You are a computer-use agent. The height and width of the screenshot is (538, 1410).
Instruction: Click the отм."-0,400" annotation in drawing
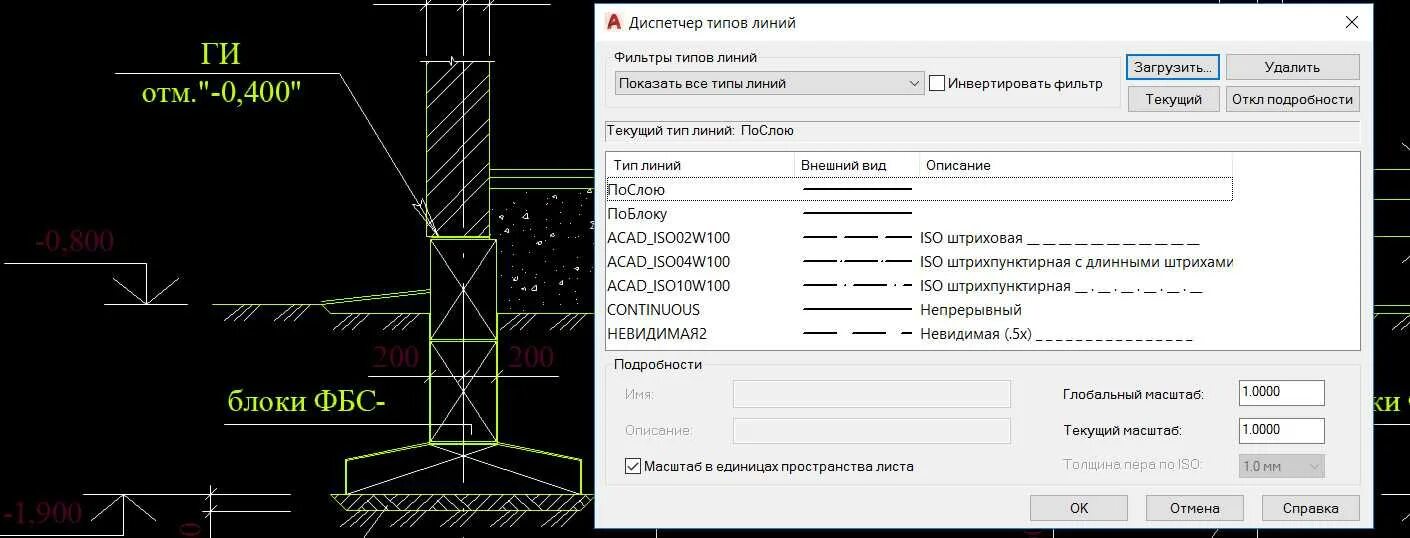[221, 92]
